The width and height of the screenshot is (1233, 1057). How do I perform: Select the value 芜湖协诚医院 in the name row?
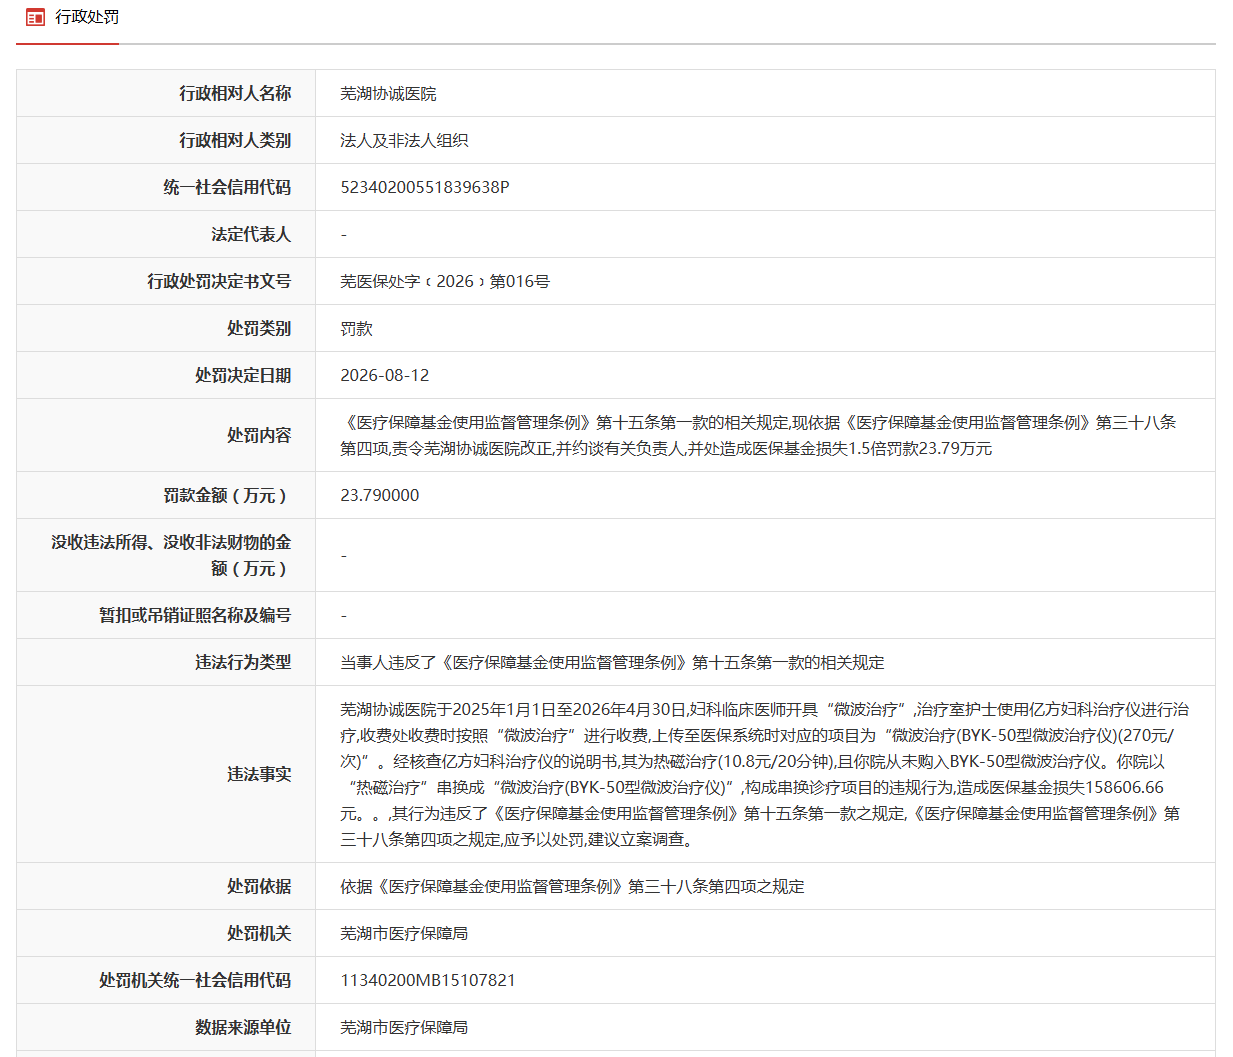coord(388,93)
